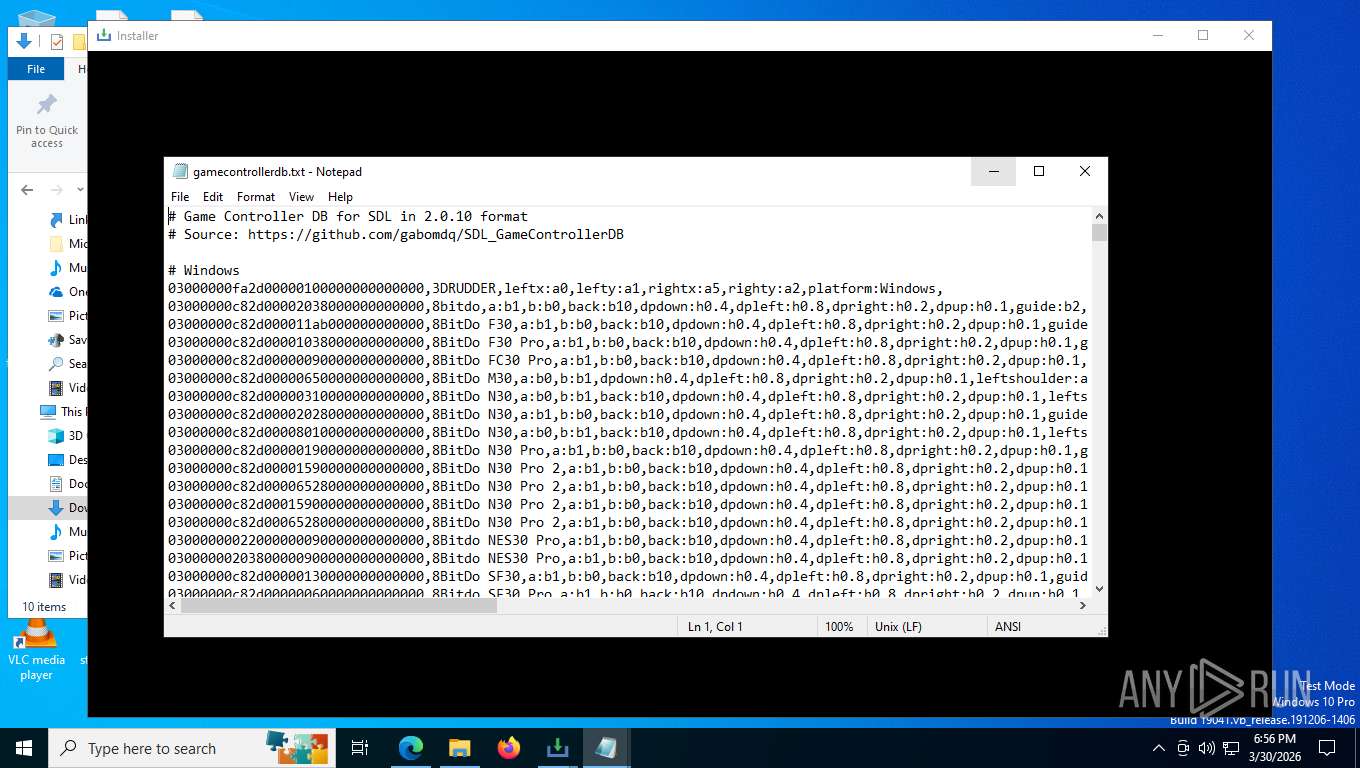Click the 'Ln 1, Col 1' status entry

(x=715, y=627)
